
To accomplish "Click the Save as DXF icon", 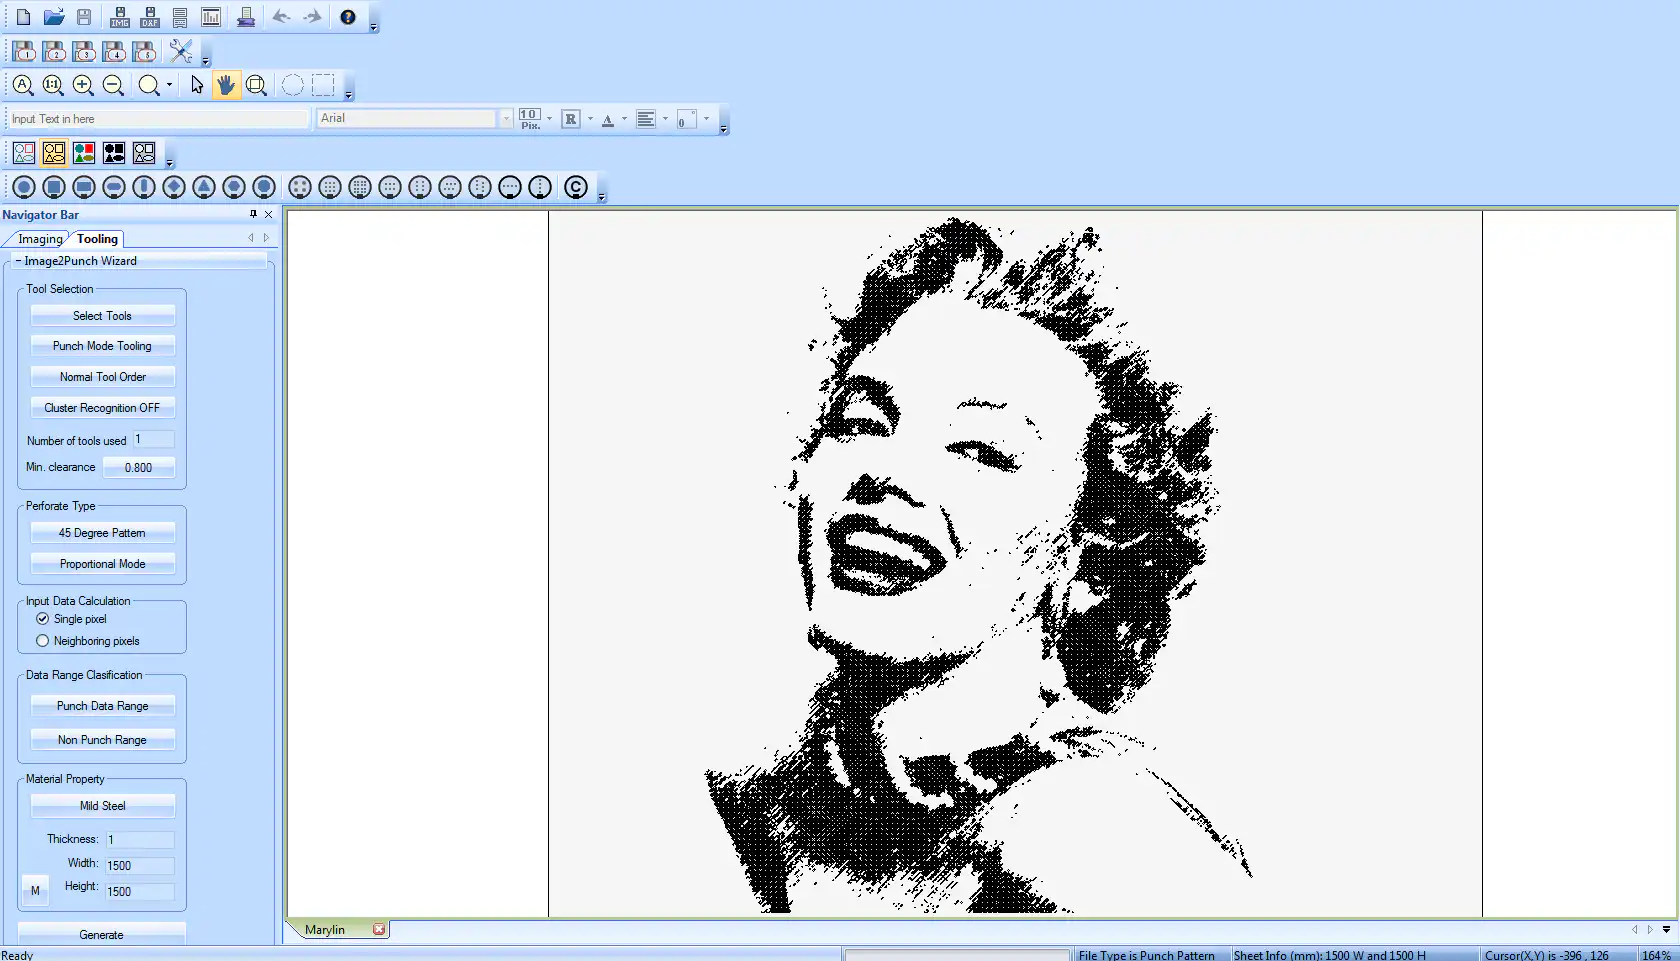I will [x=150, y=17].
